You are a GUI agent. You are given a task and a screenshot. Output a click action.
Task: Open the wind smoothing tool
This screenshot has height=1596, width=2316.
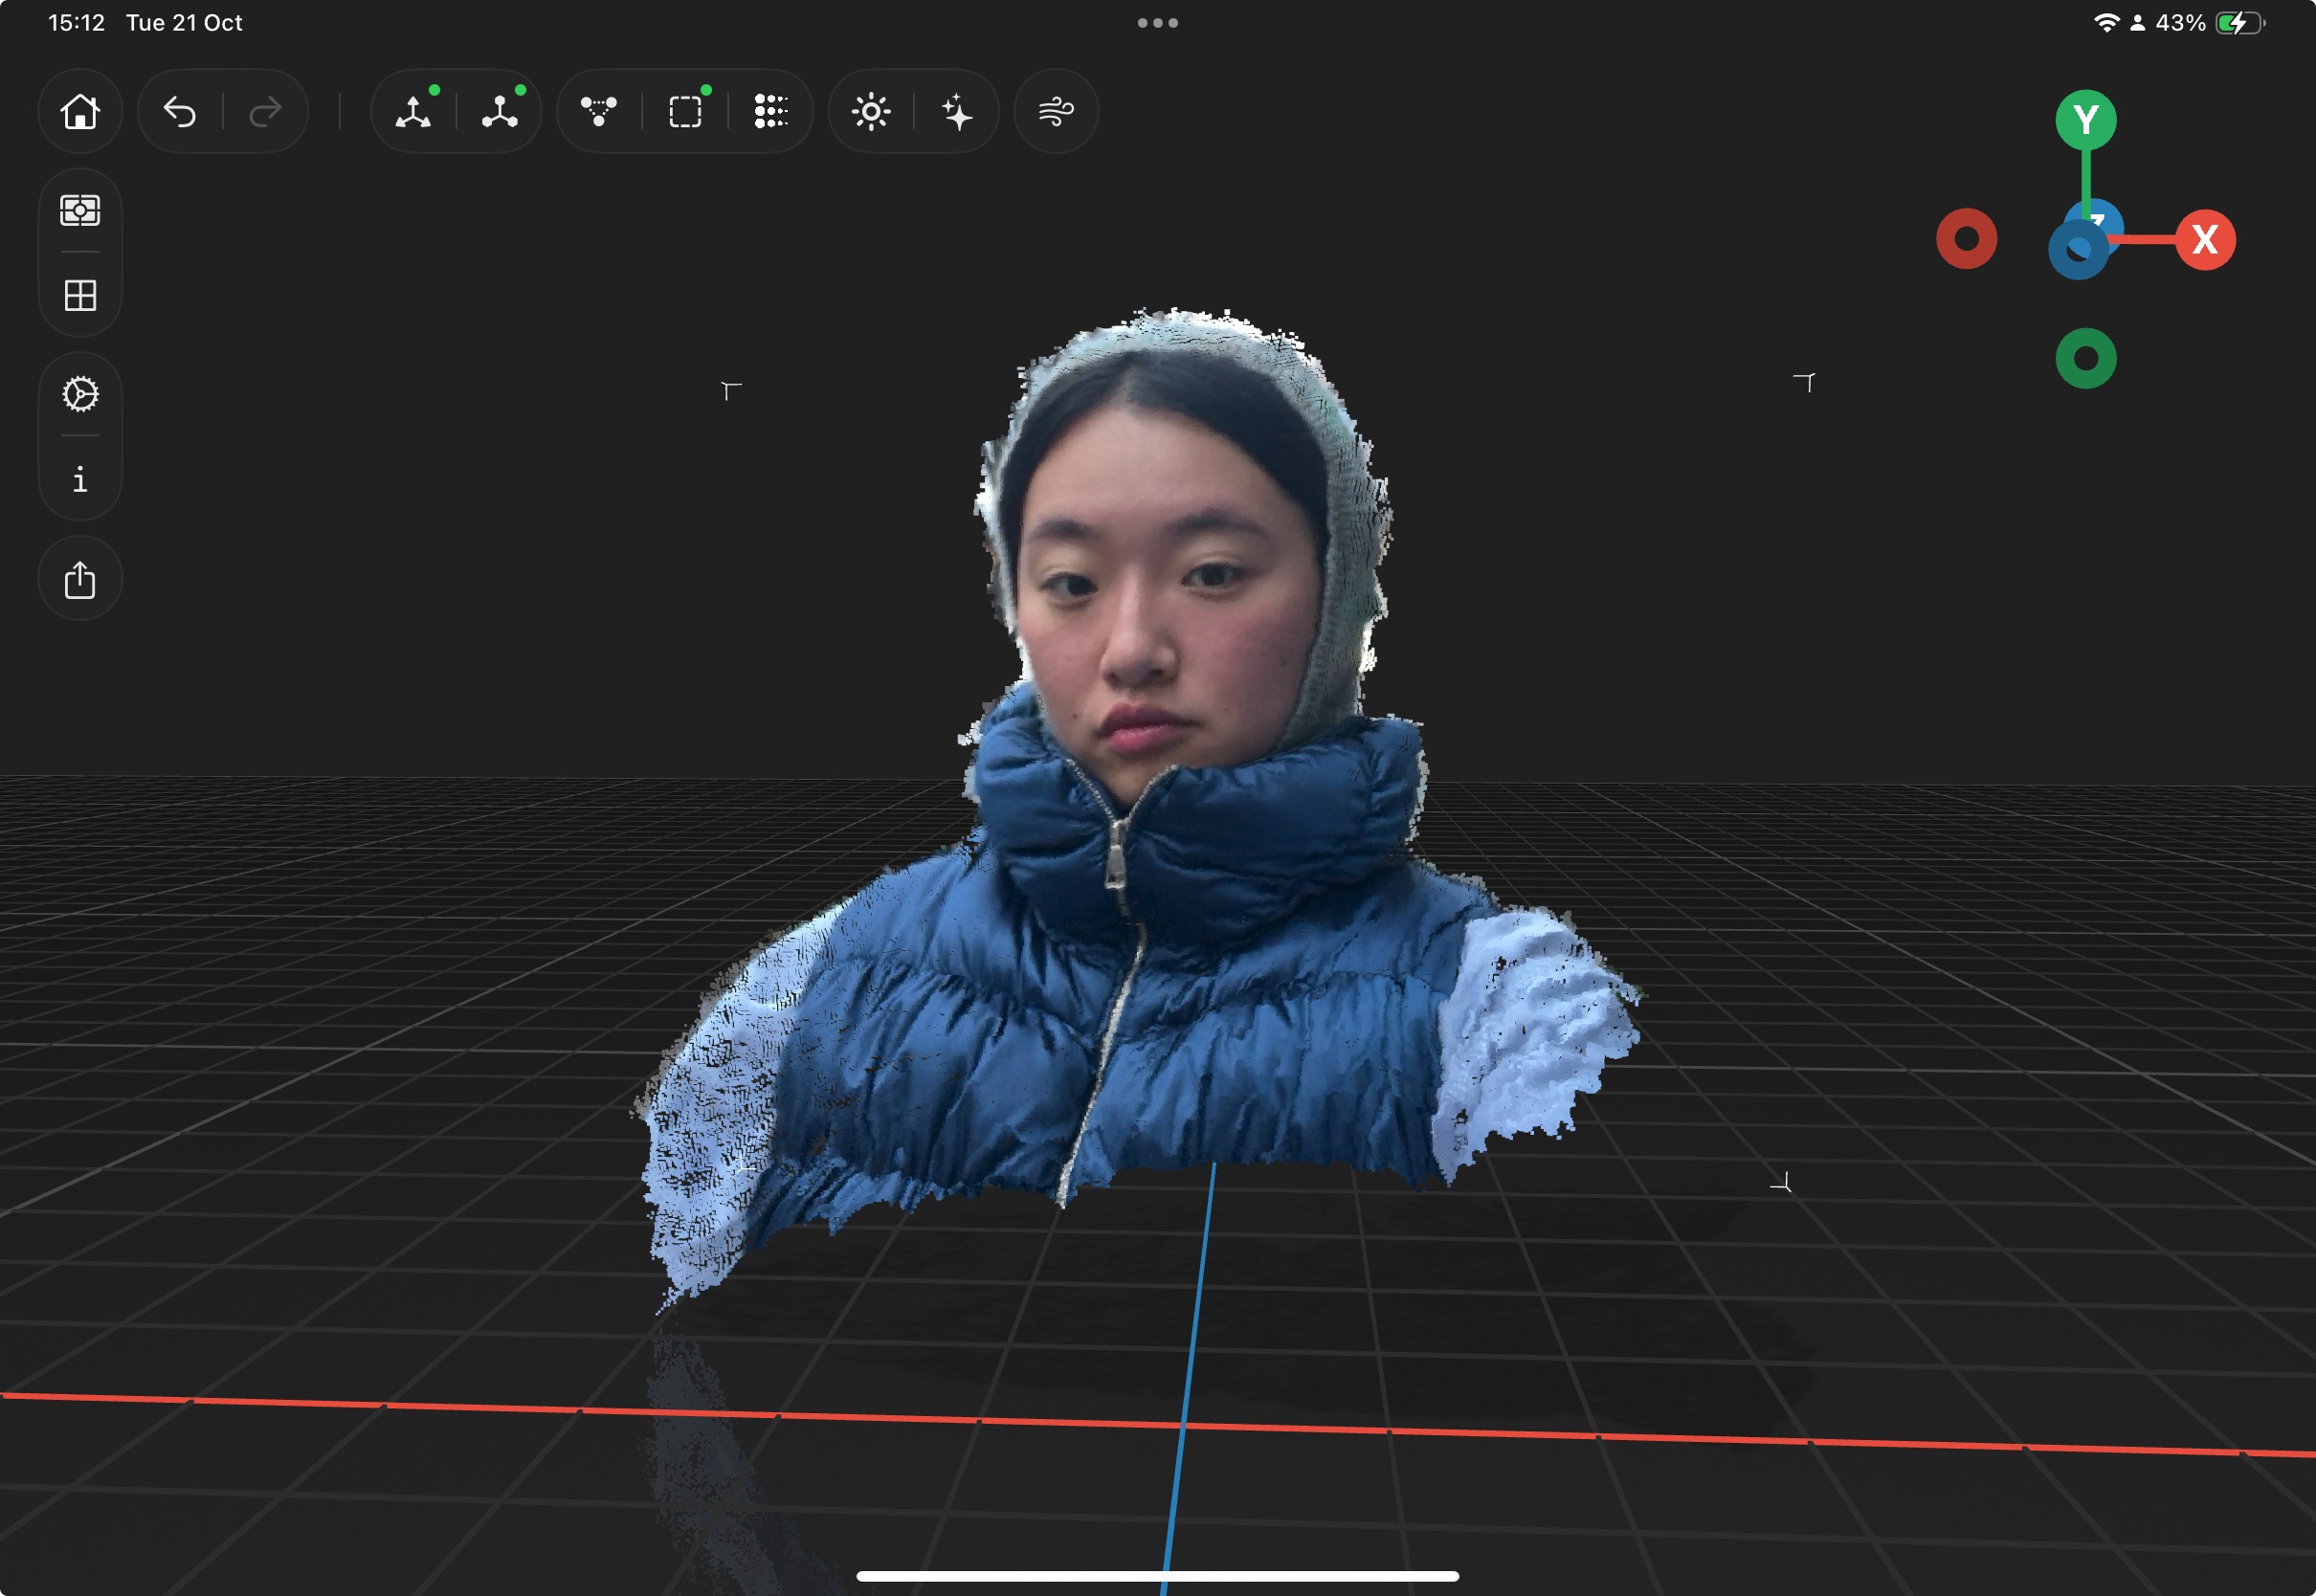1056,111
